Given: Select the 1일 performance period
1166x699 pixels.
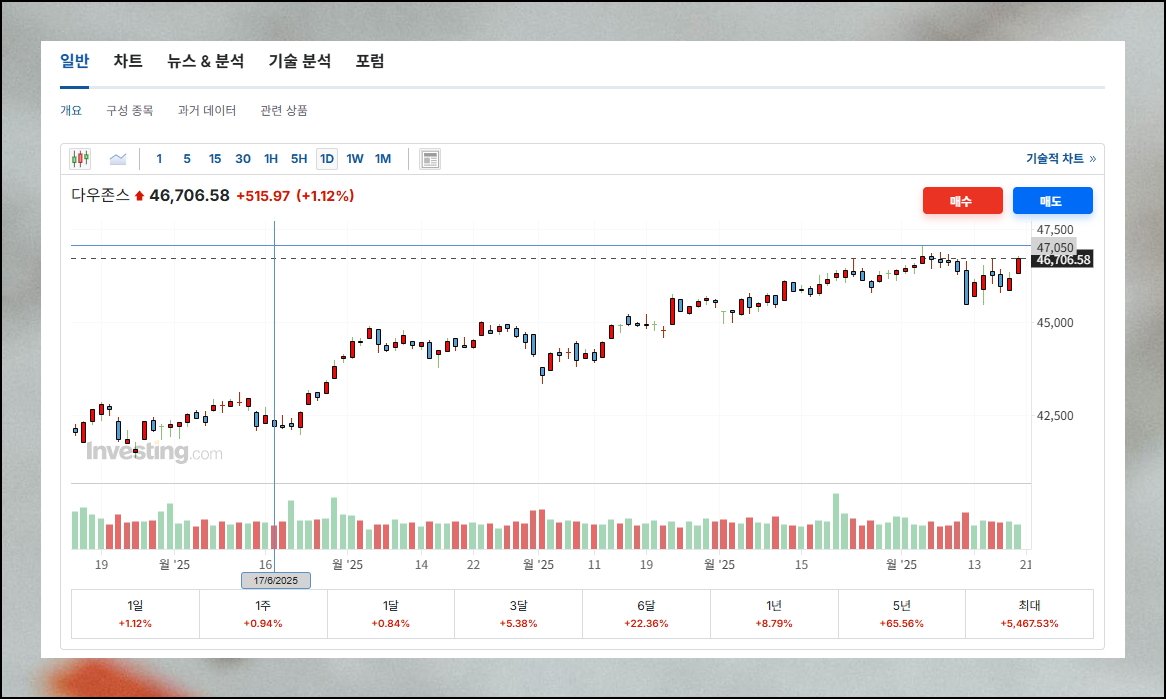Looking at the screenshot, I should coord(135,614).
